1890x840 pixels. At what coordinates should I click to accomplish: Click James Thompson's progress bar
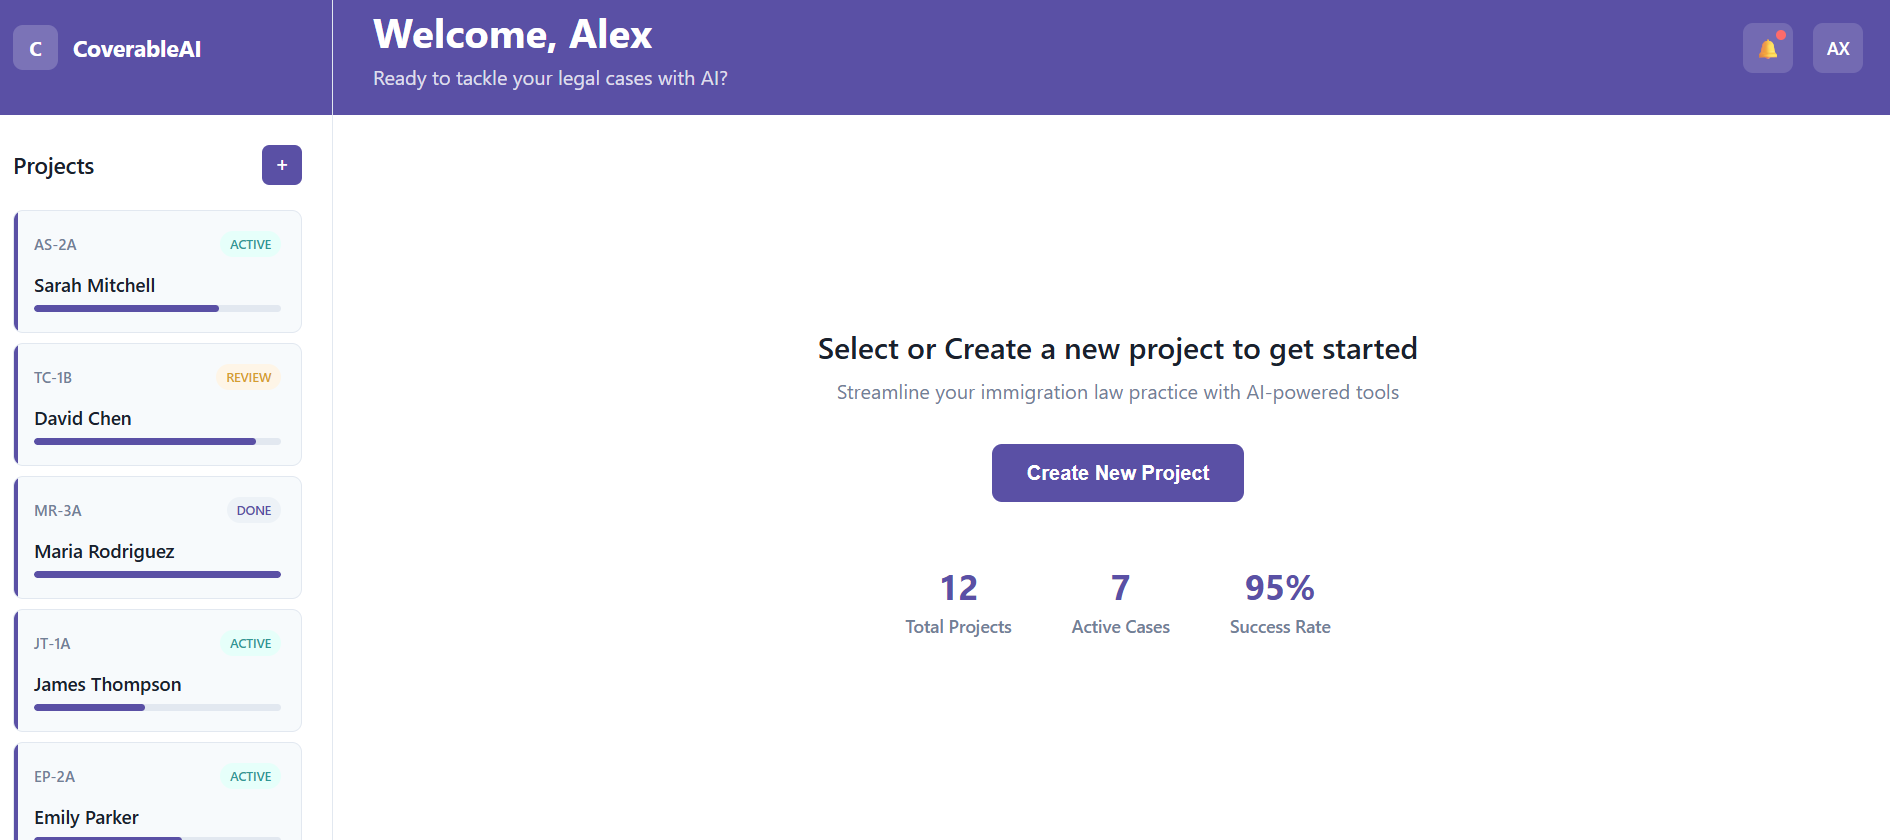157,707
